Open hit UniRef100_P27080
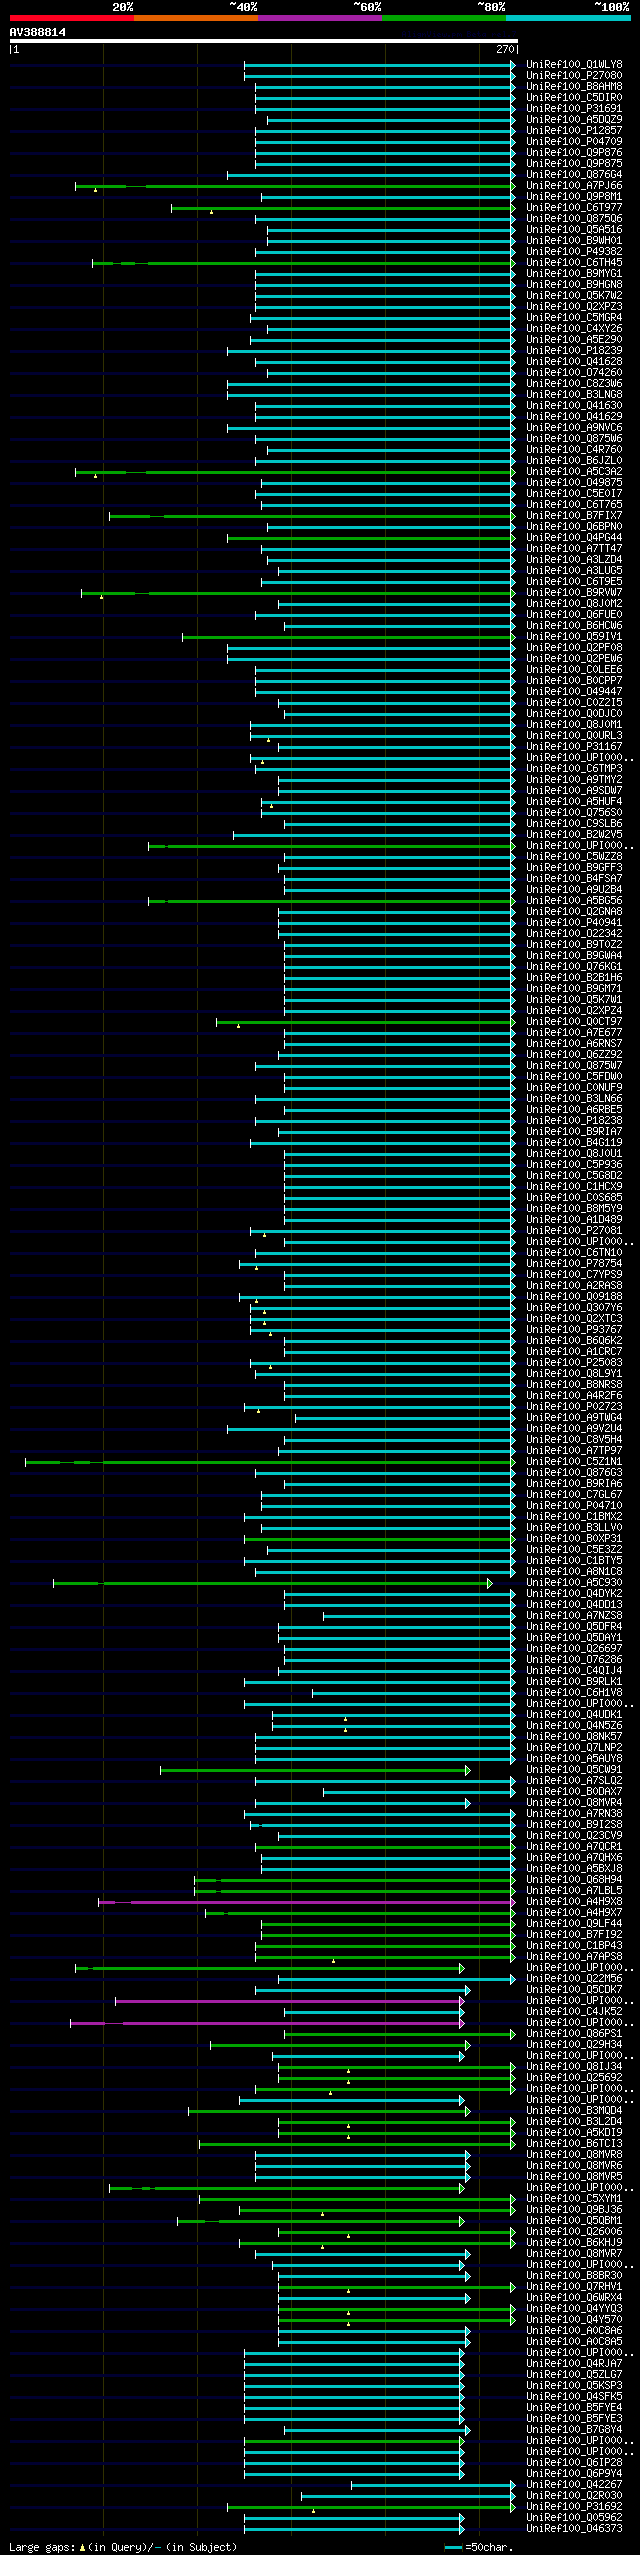The image size is (640, 2555). (x=574, y=75)
